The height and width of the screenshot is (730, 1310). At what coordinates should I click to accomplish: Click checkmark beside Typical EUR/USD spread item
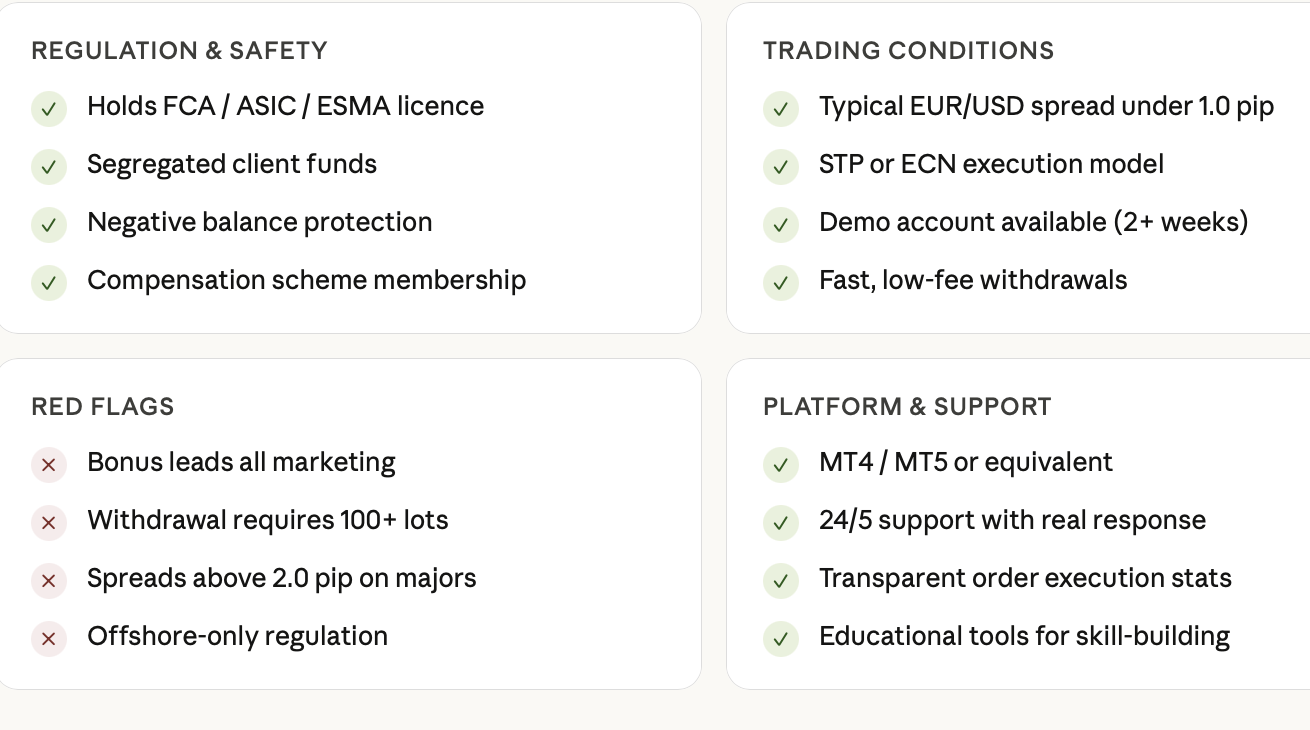pos(781,108)
